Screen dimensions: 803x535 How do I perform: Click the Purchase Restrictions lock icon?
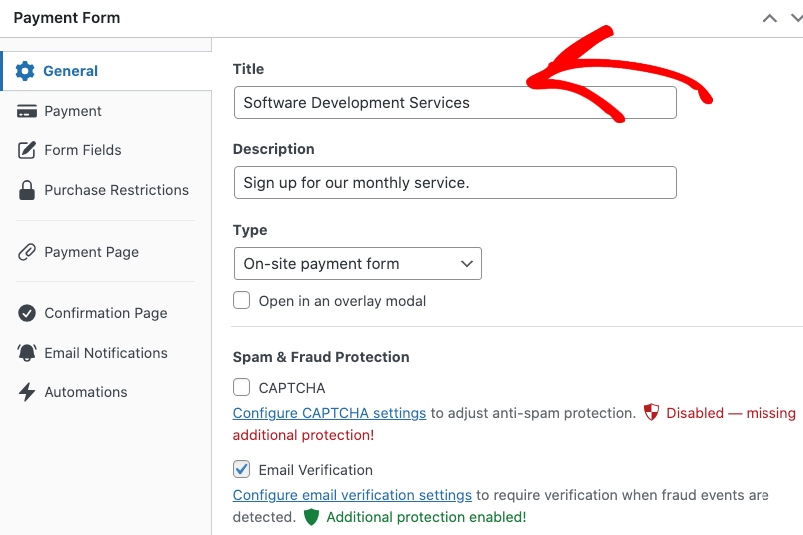point(27,190)
